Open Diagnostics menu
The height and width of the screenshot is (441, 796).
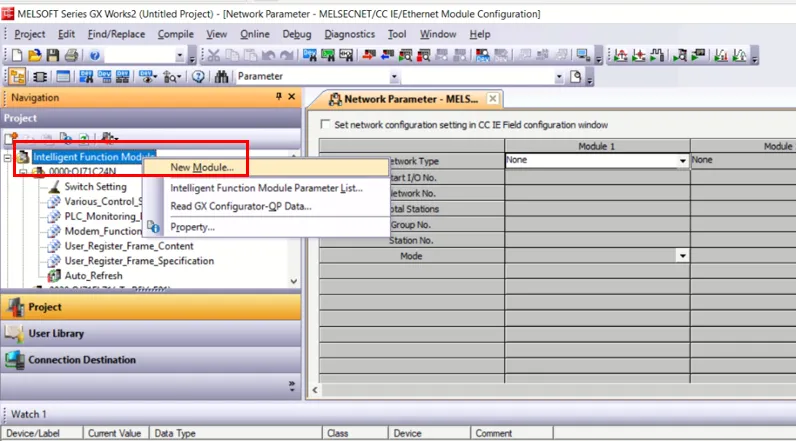click(x=349, y=34)
